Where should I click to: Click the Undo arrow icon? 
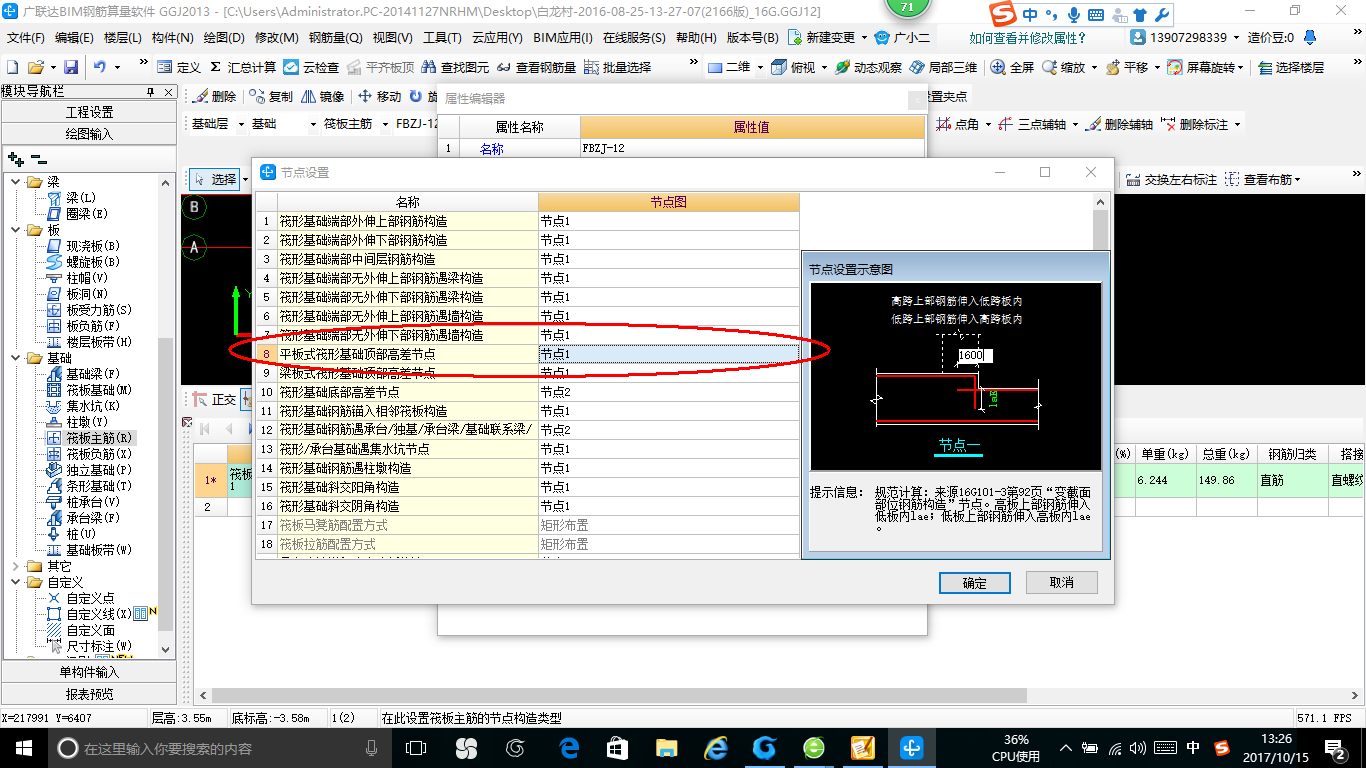click(100, 67)
